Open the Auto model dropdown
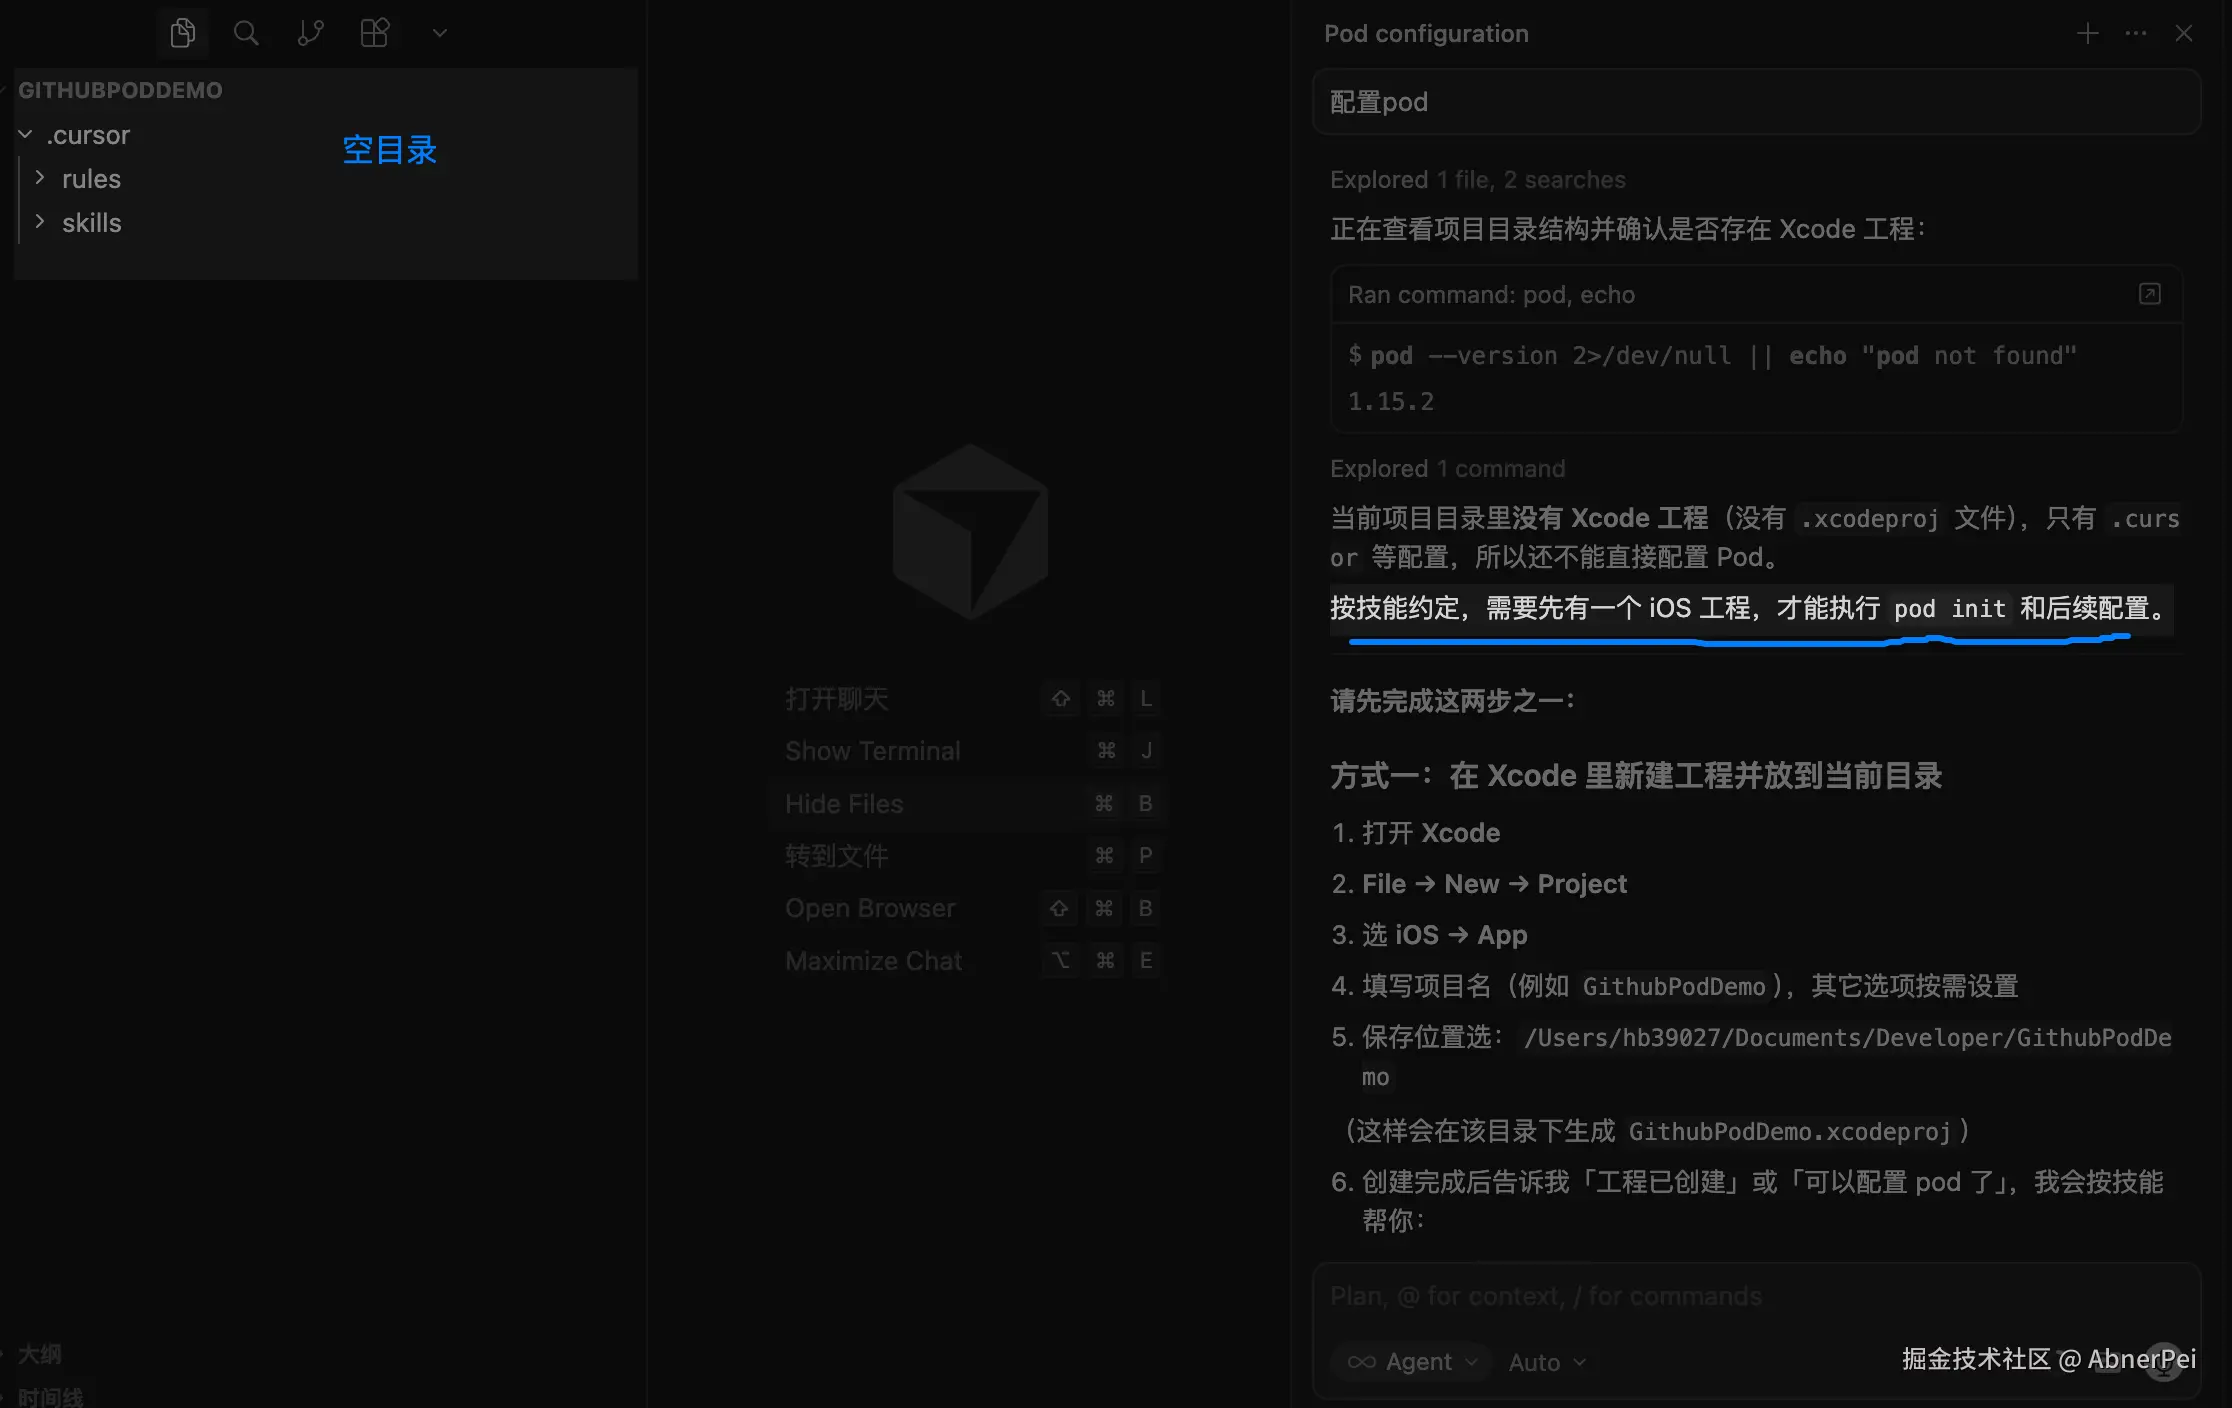 tap(1547, 1362)
